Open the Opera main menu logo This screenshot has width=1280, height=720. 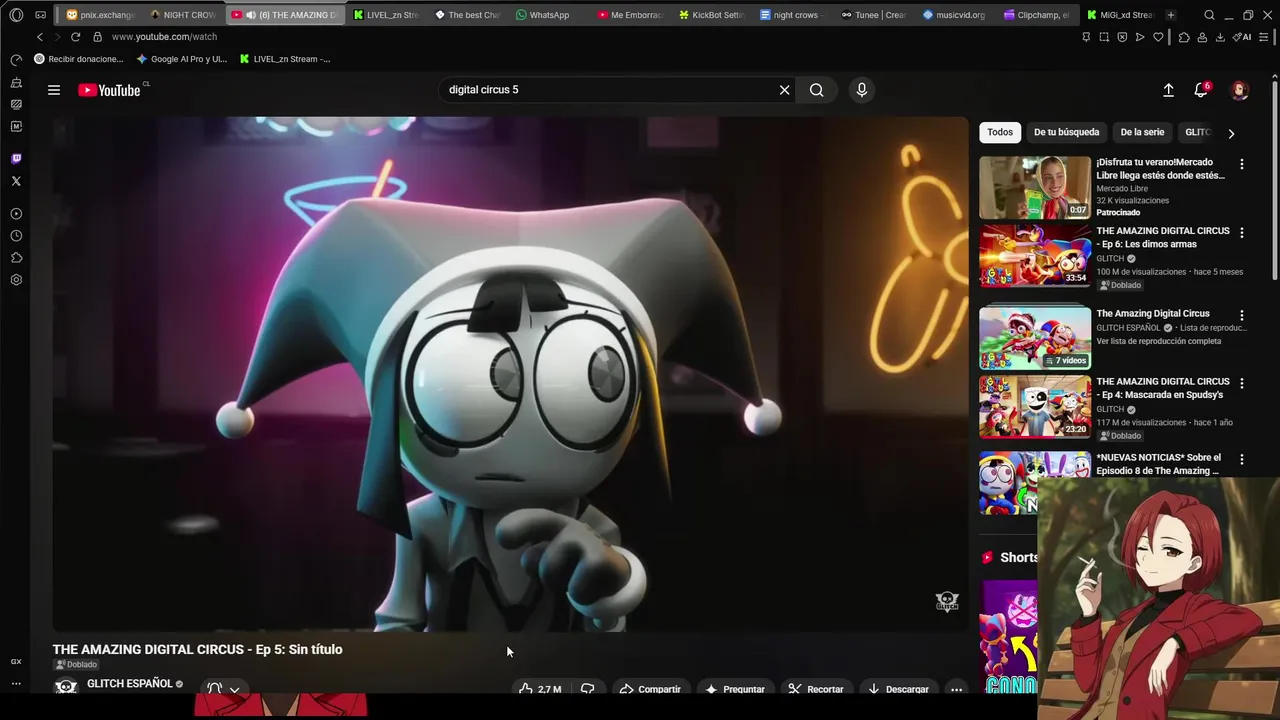[16, 15]
